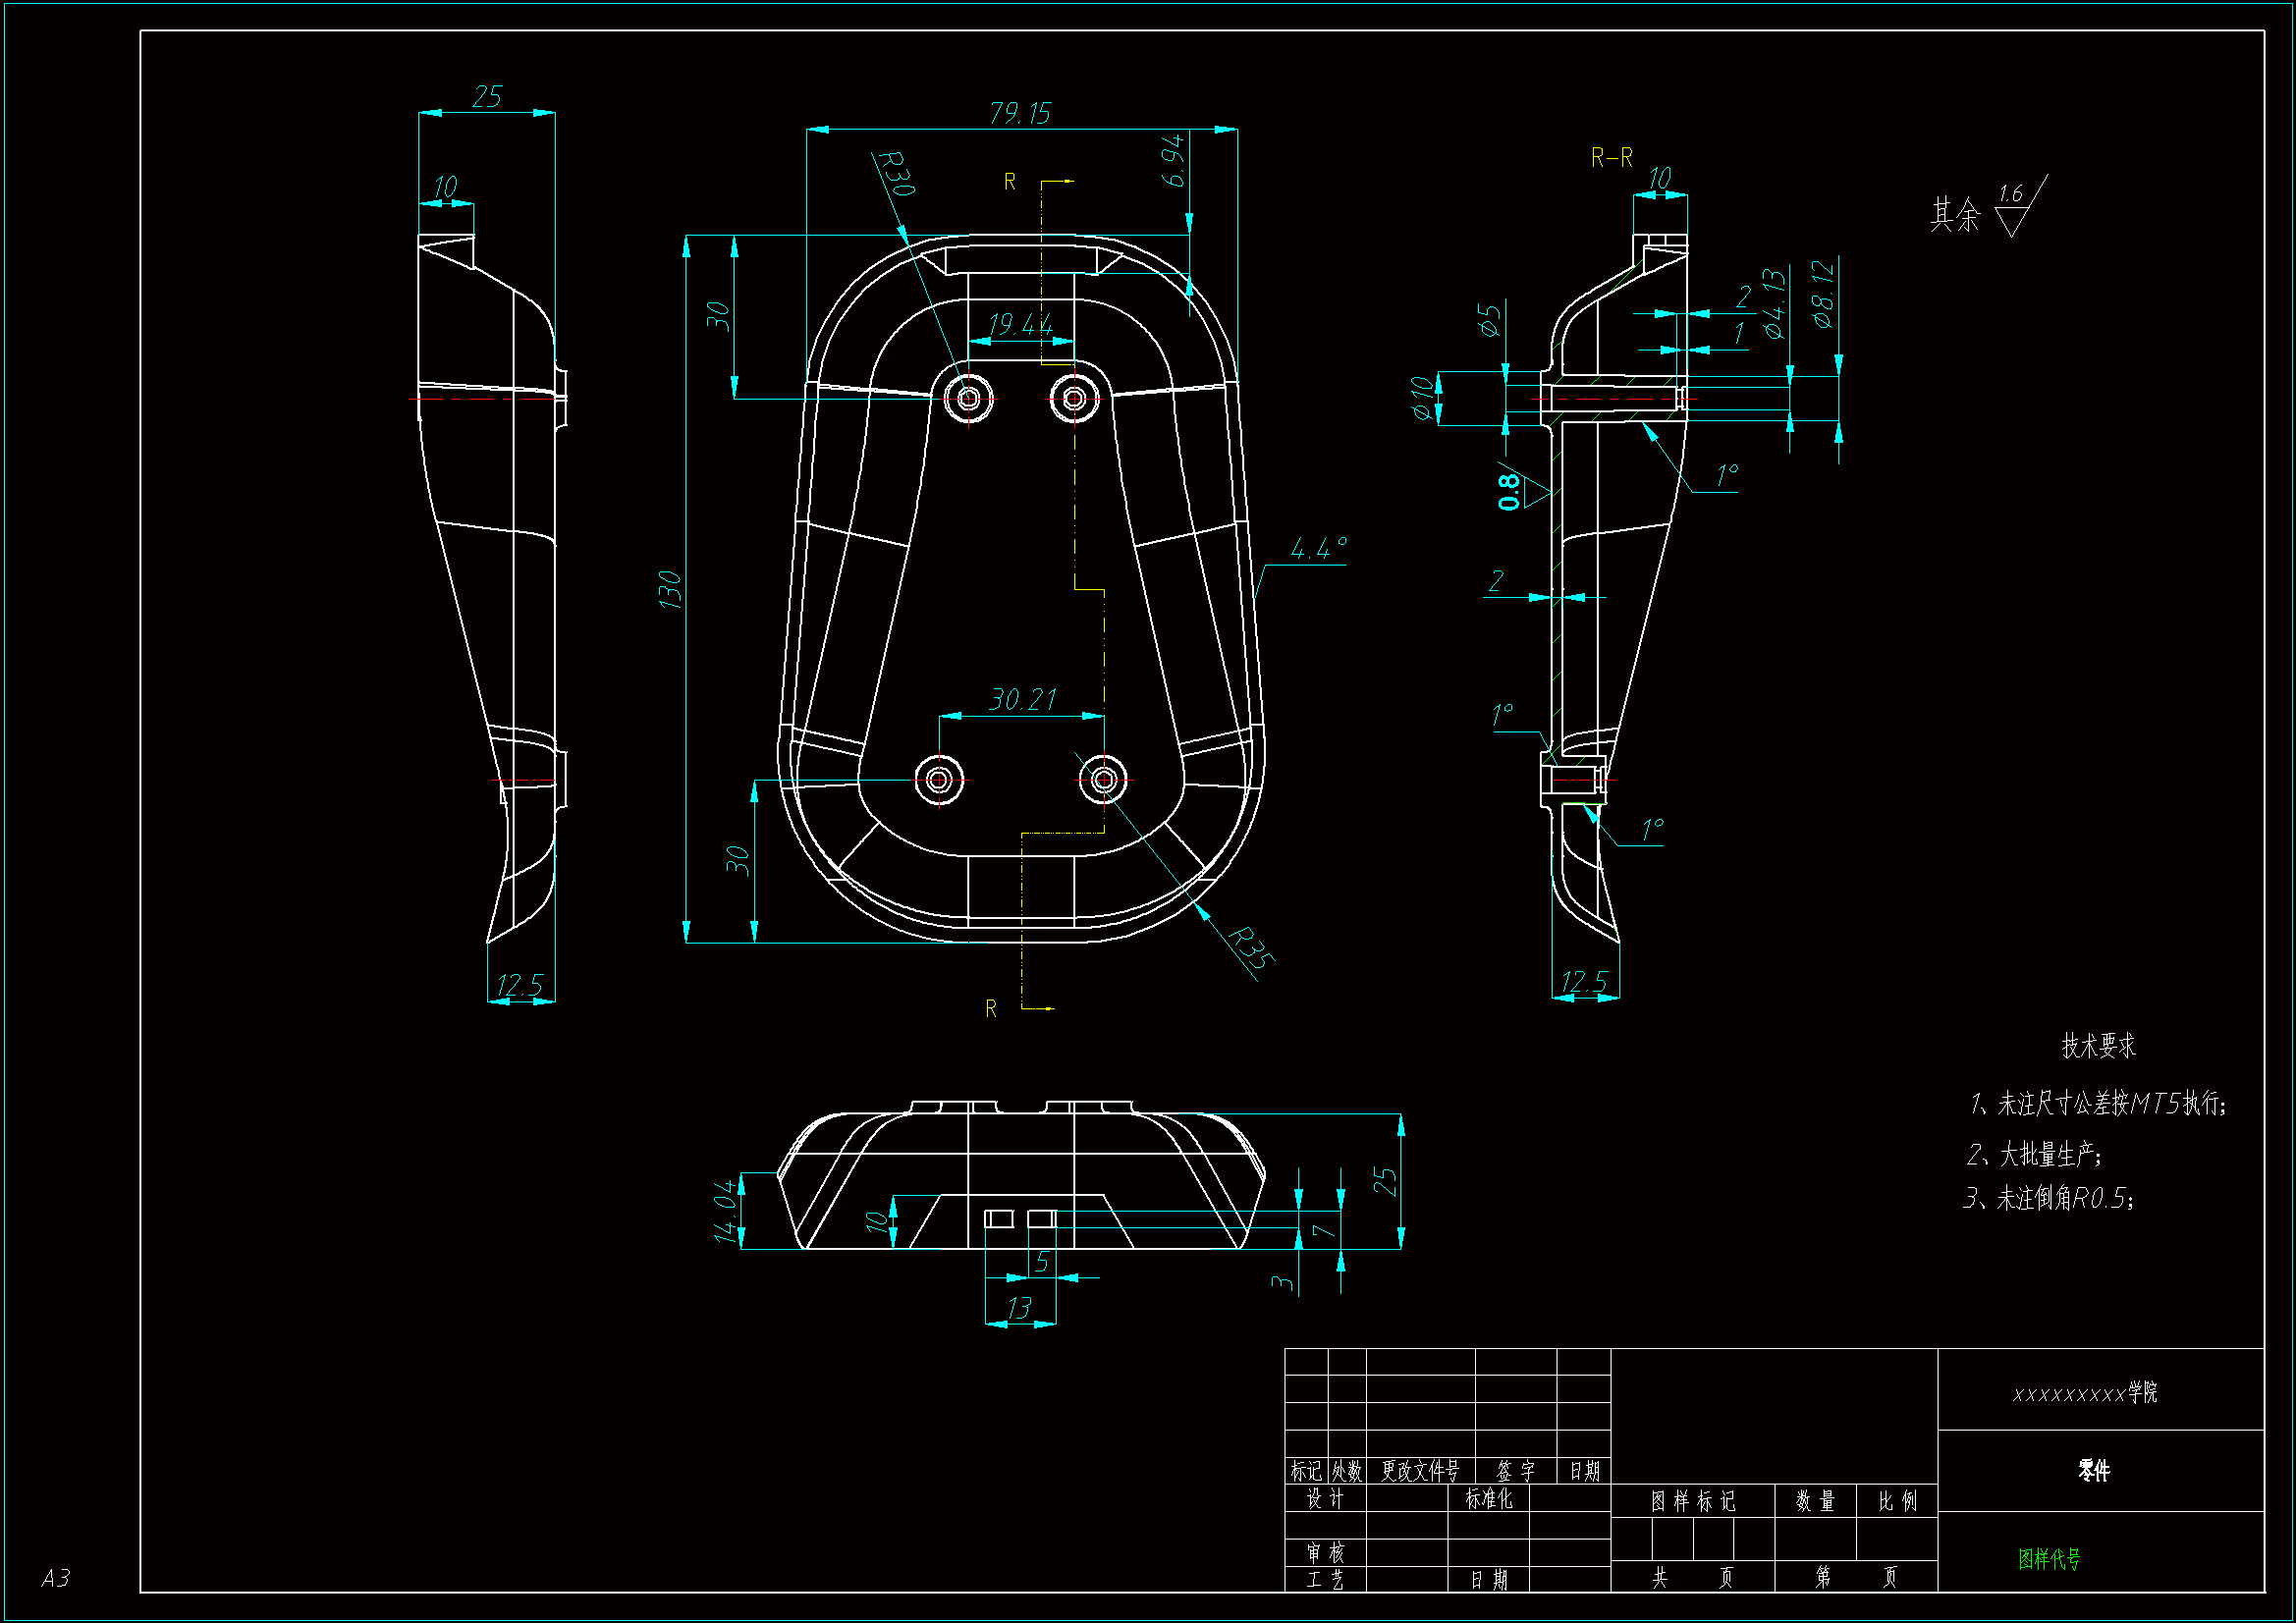Select the ⌀8.12 diameter dimension
The height and width of the screenshot is (1623, 2296).
tap(1823, 294)
